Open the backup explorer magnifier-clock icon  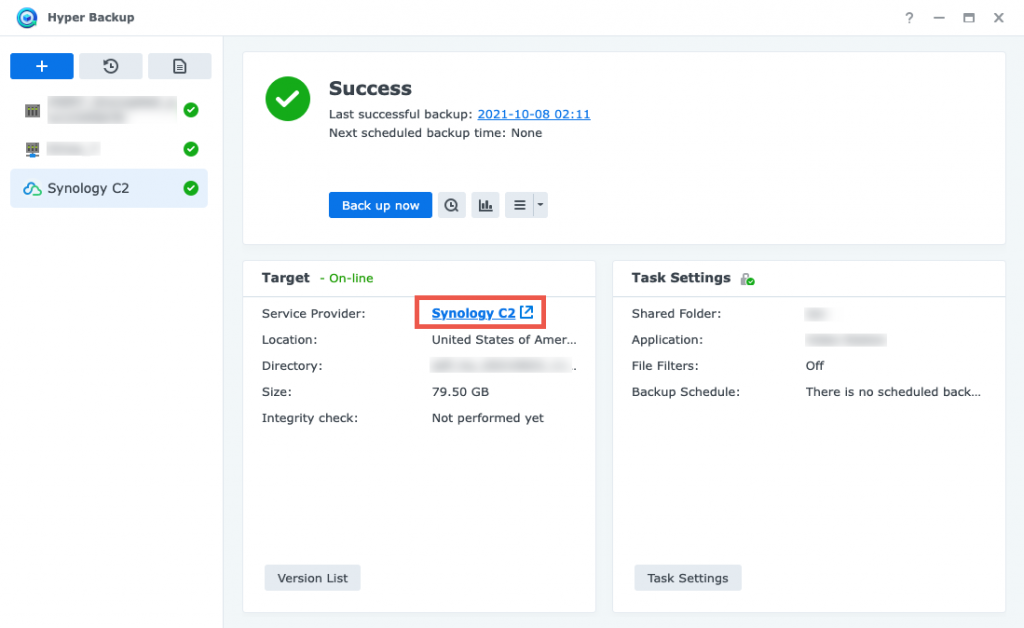point(451,205)
